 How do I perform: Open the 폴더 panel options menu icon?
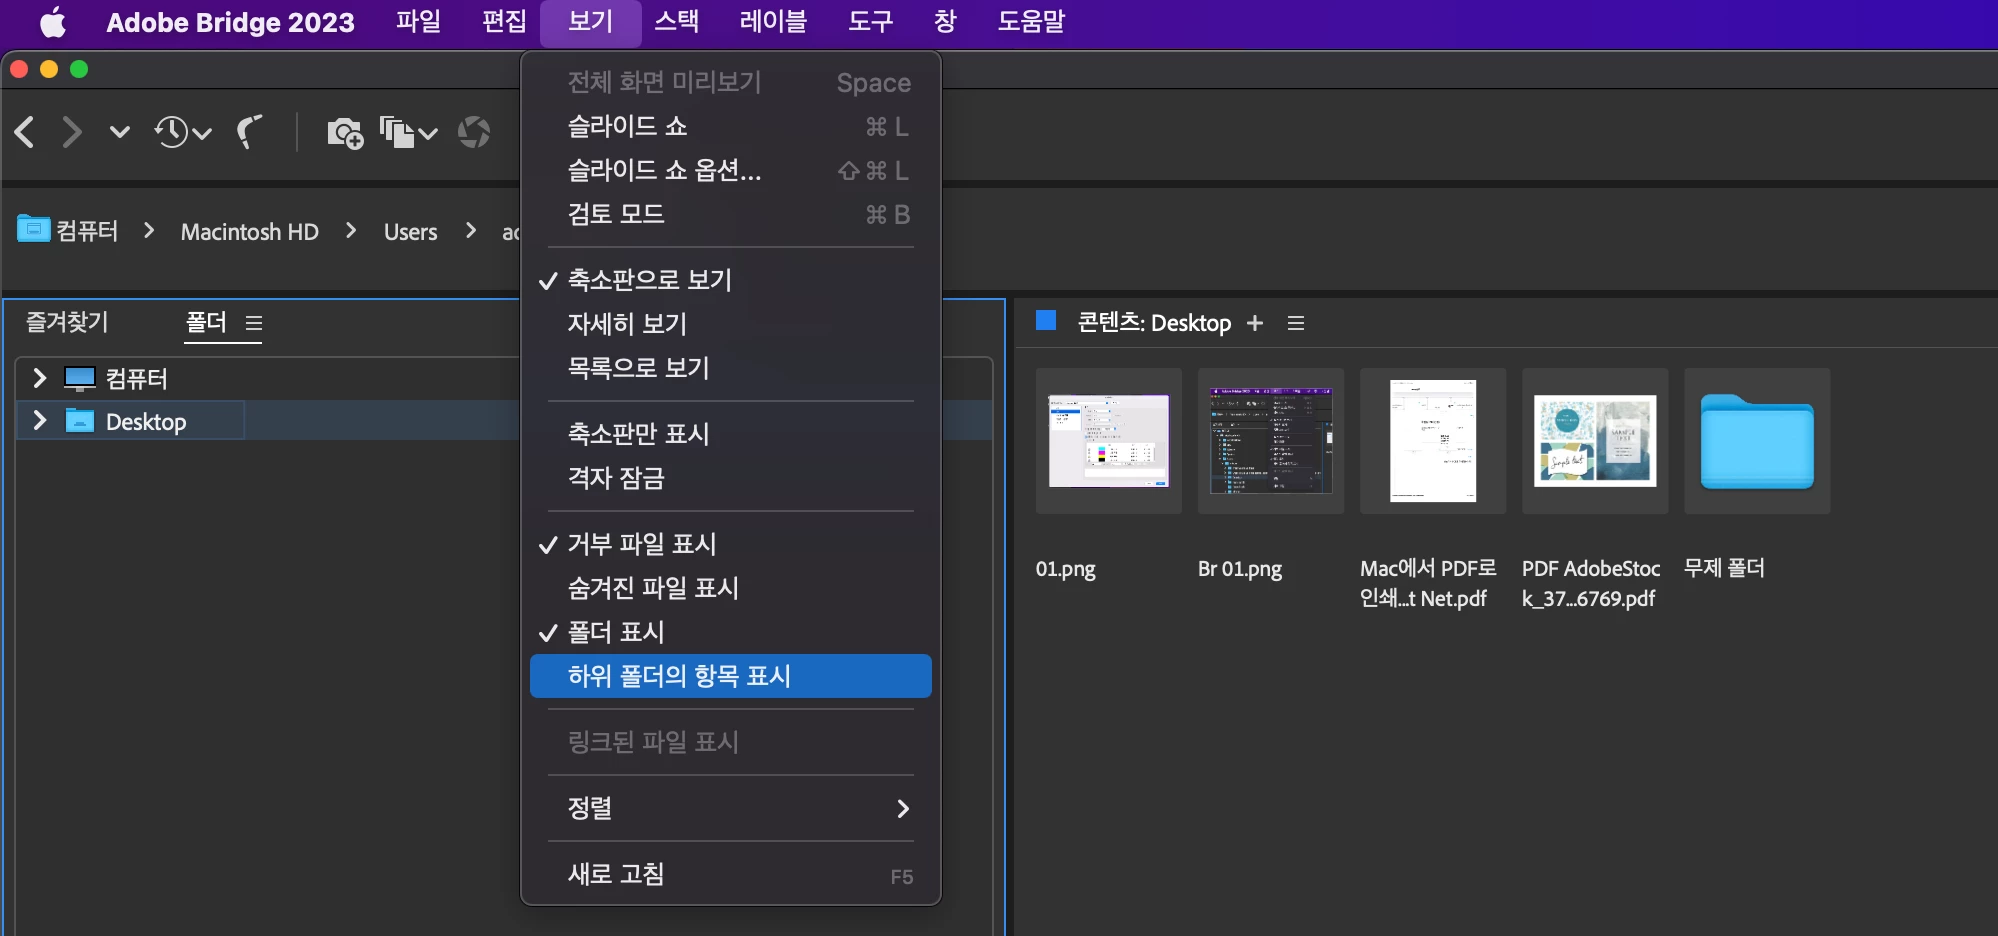coord(254,323)
